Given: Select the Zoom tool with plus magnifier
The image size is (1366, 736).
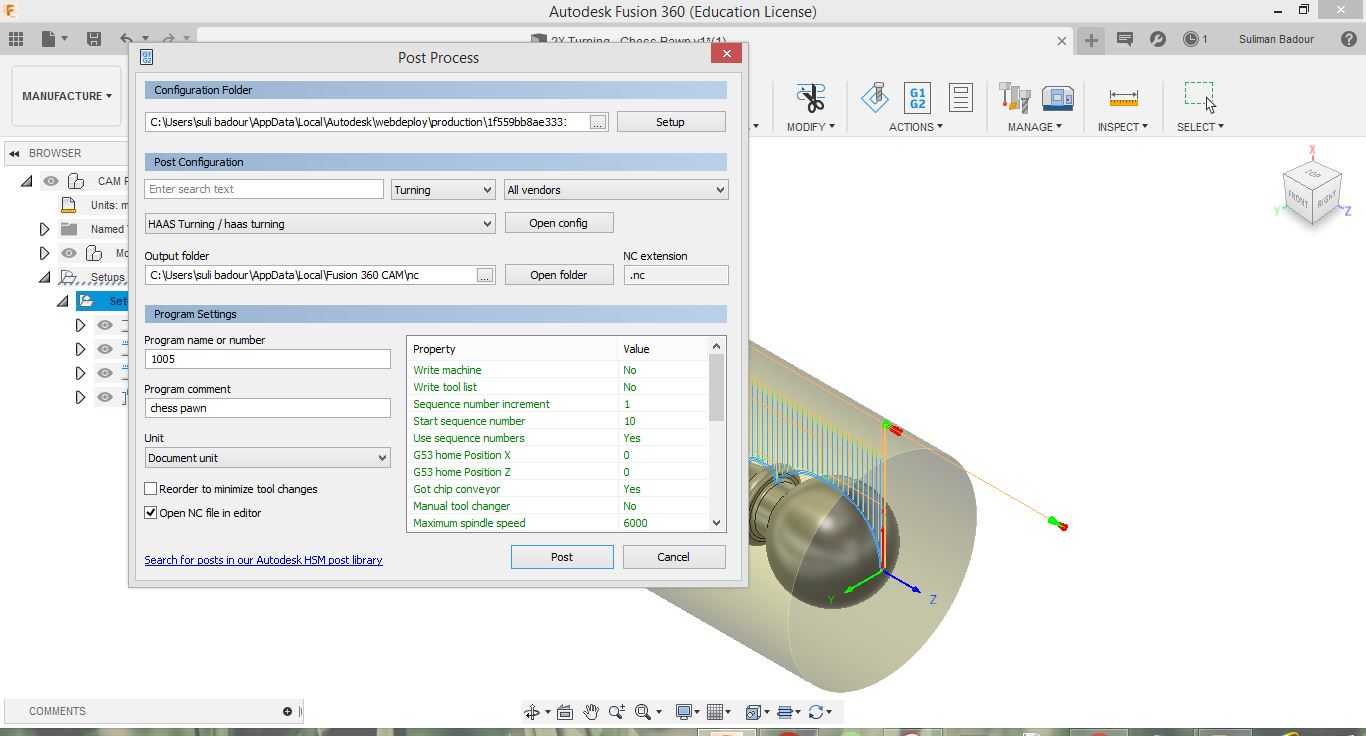Looking at the screenshot, I should pyautogui.click(x=617, y=712).
